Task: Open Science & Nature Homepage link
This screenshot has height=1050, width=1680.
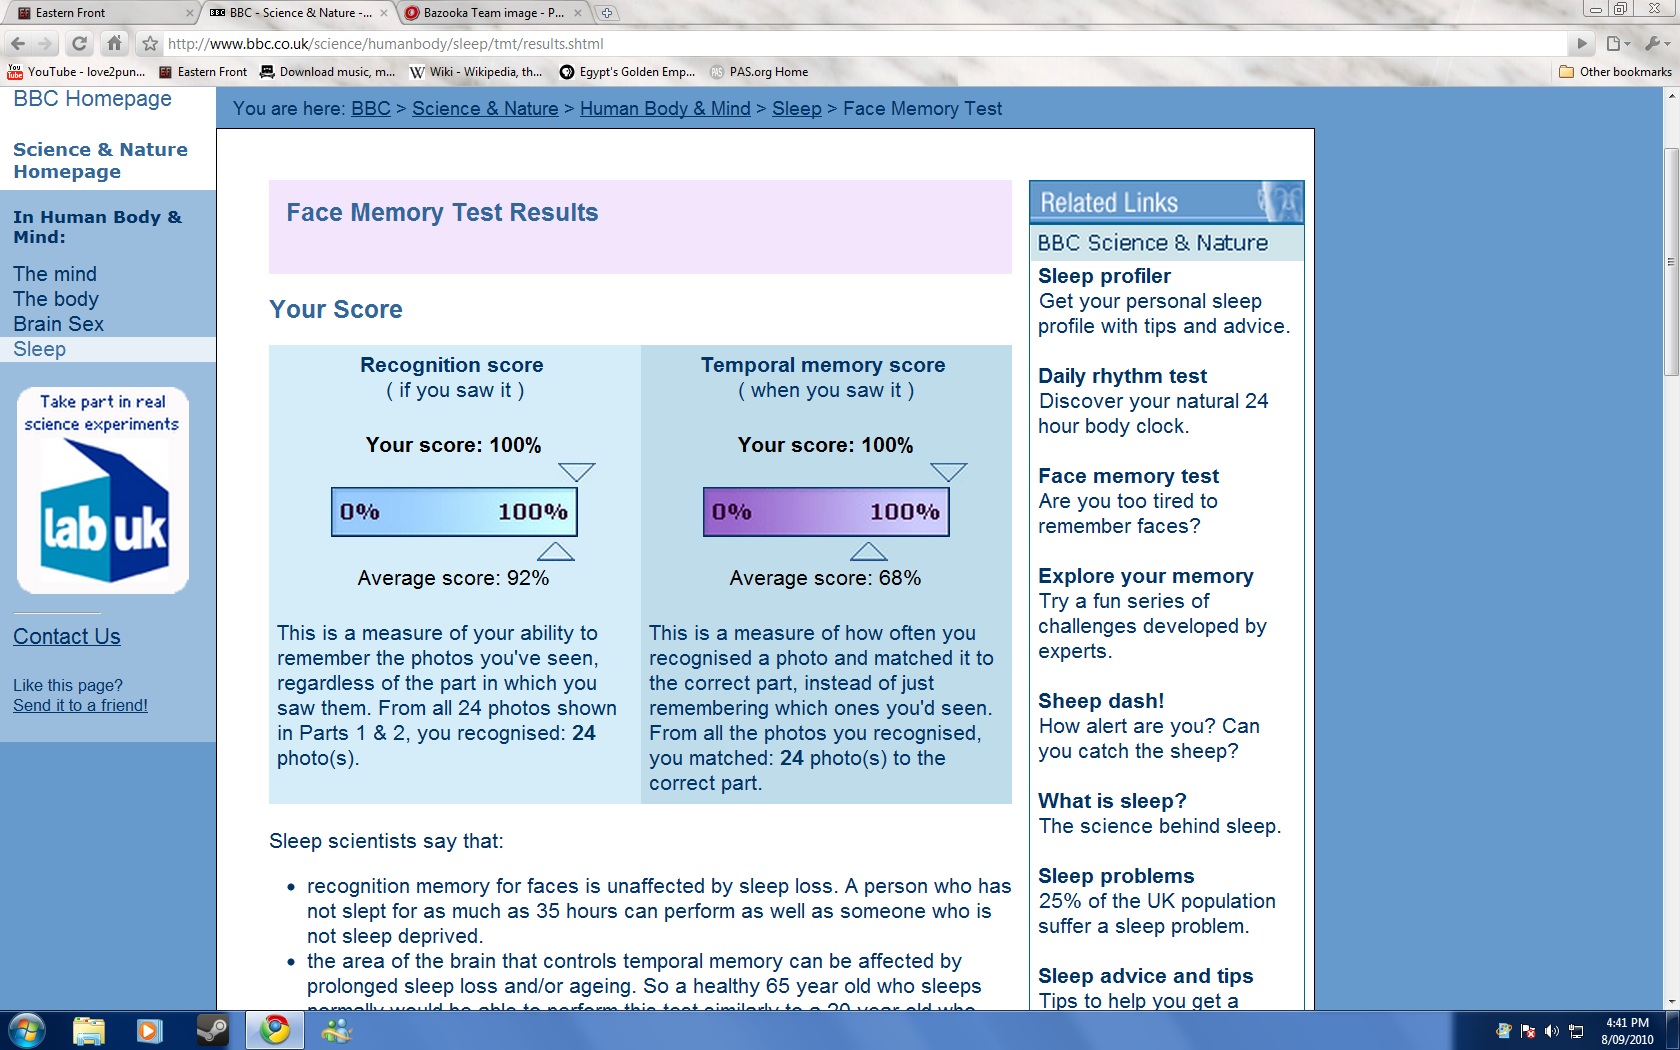Action: [x=100, y=160]
